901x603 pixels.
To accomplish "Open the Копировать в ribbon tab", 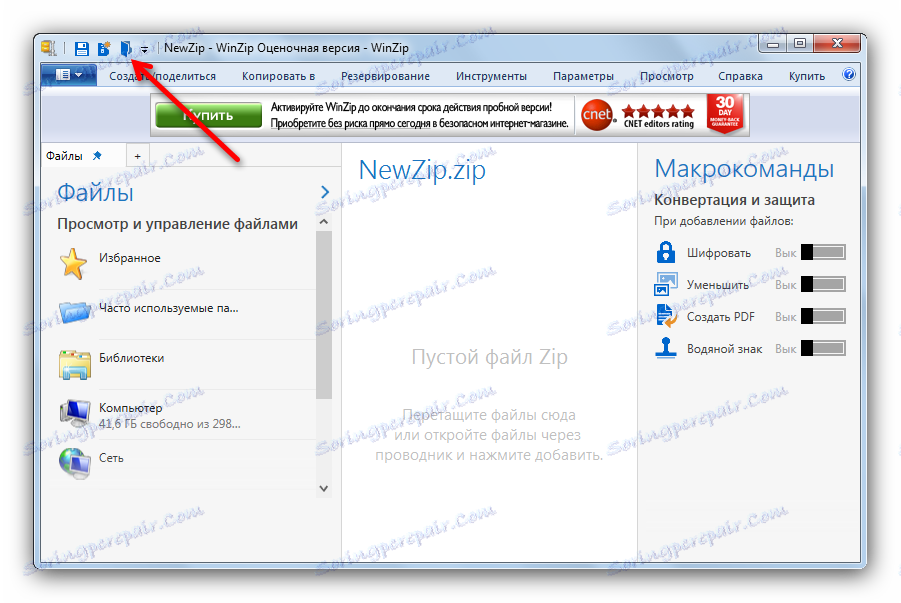I will pyautogui.click(x=278, y=76).
